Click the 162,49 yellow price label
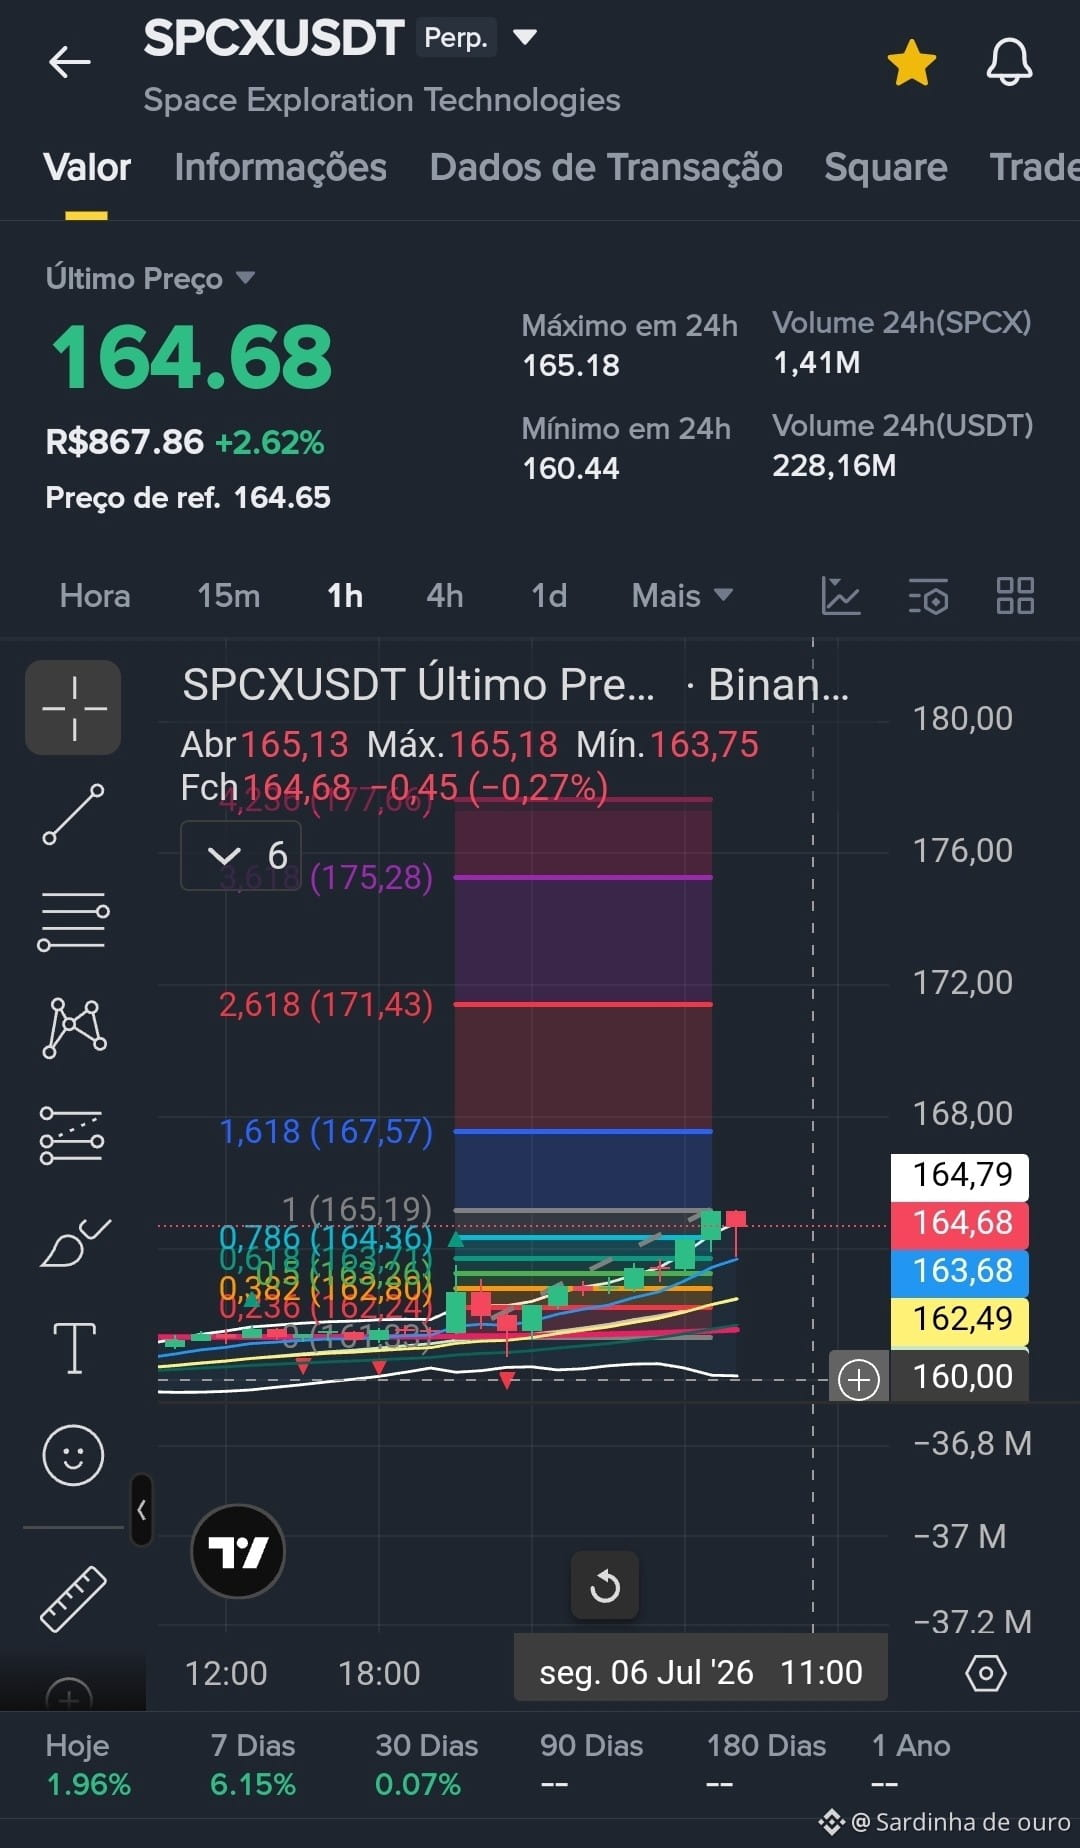Viewport: 1080px width, 1848px height. 960,1318
